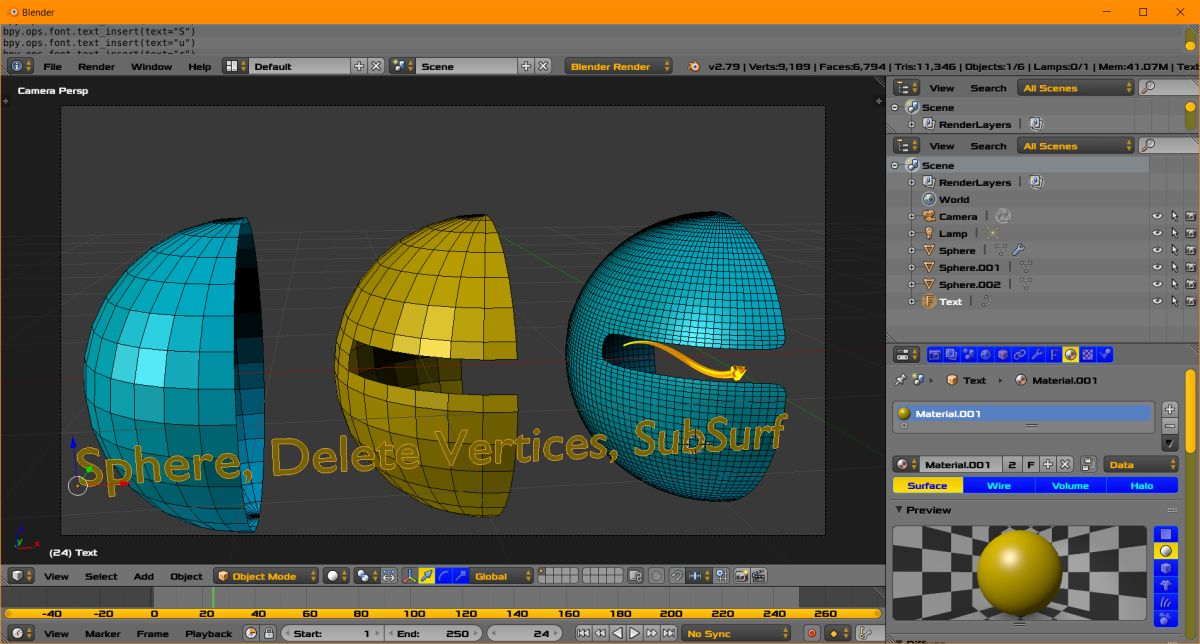1200x644 pixels.
Task: Click the Halo material type button
Action: [x=1142, y=485]
